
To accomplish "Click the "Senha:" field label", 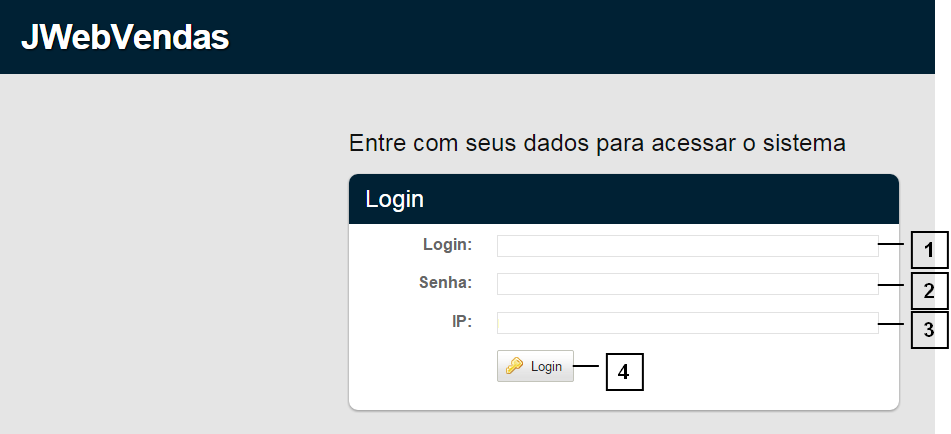I will (445, 283).
